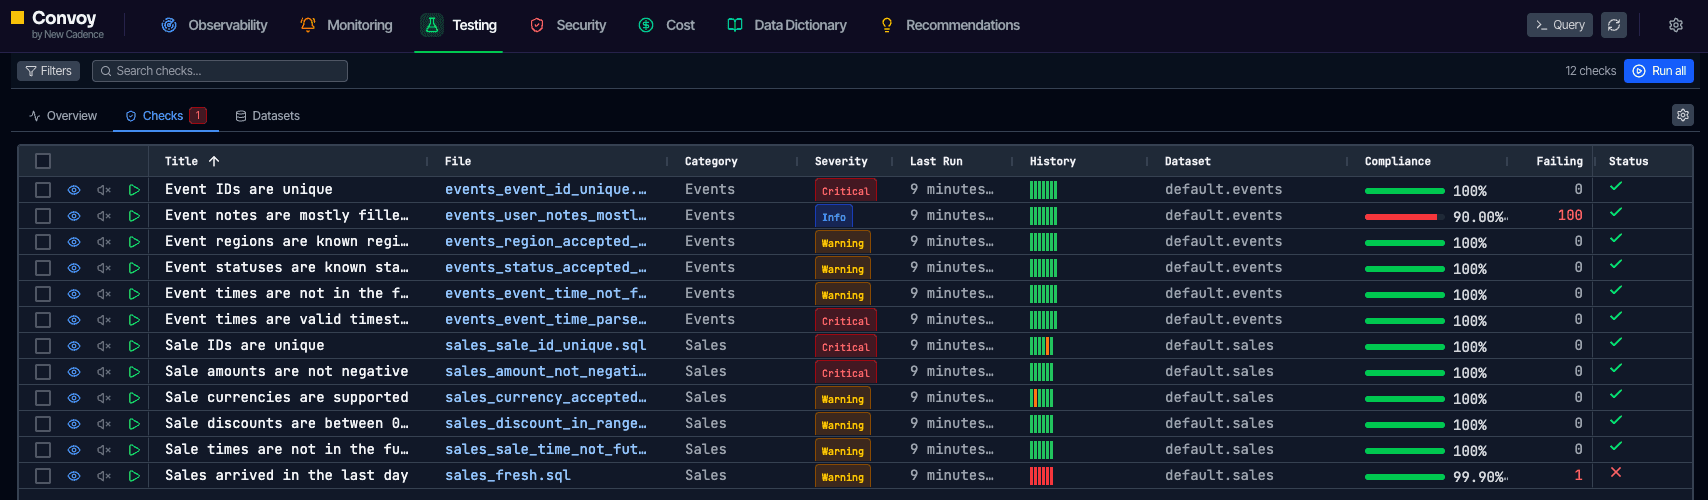This screenshot has height=500, width=1708.
Task: Open the top-bar settings gear
Action: tap(1676, 25)
